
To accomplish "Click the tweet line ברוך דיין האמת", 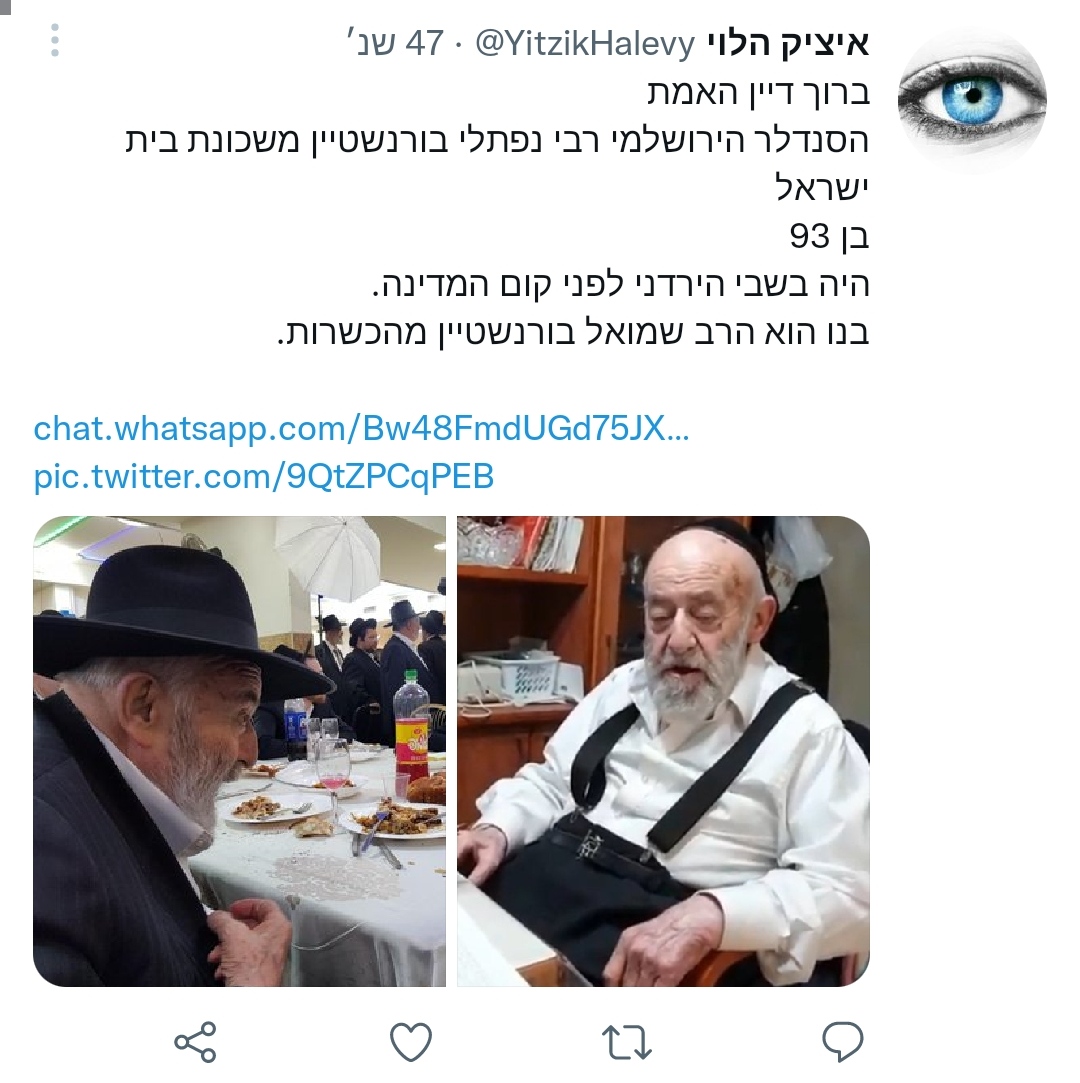I will click(x=758, y=93).
